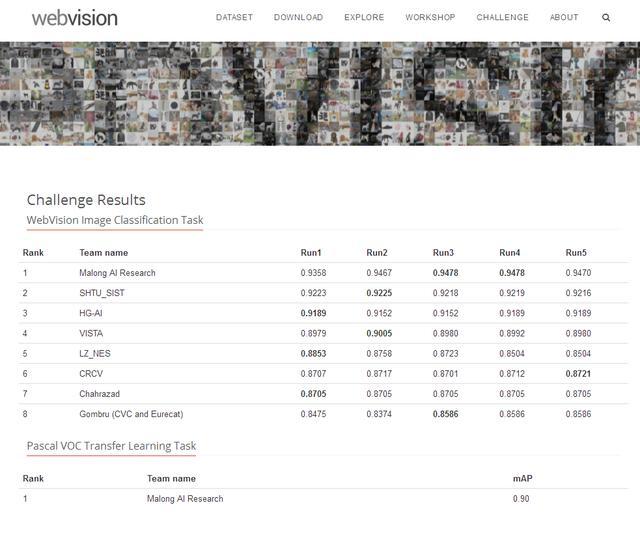Click Malong AI Research in classification table
This screenshot has height=544, width=640.
(118, 273)
